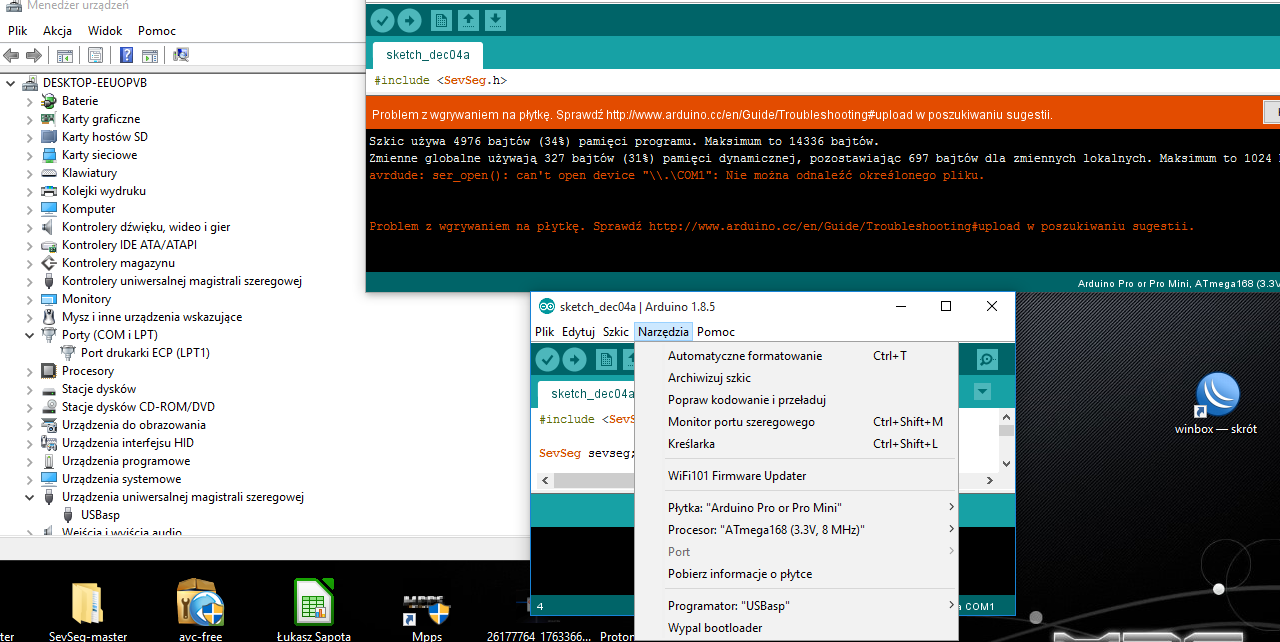Open Łukasz Sapota spreadsheet on desktop

(x=314, y=610)
